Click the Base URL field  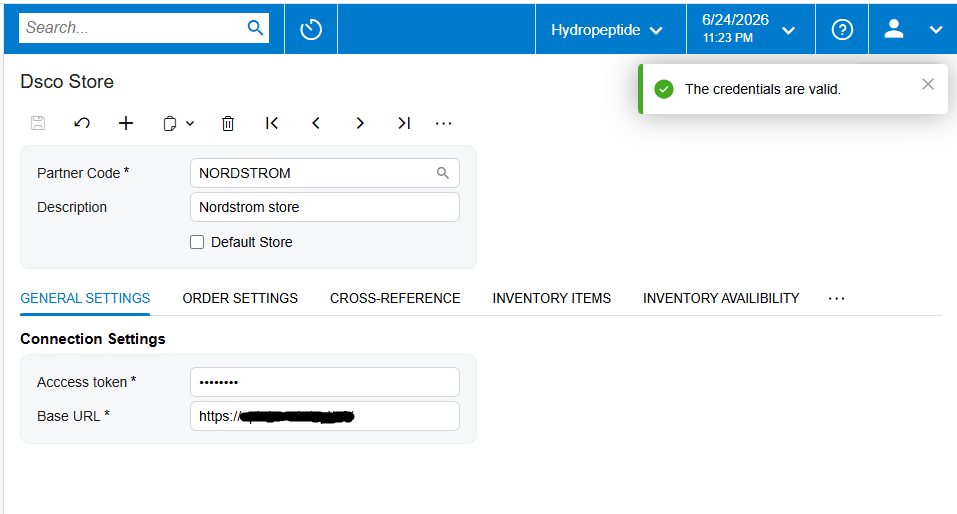pos(324,416)
